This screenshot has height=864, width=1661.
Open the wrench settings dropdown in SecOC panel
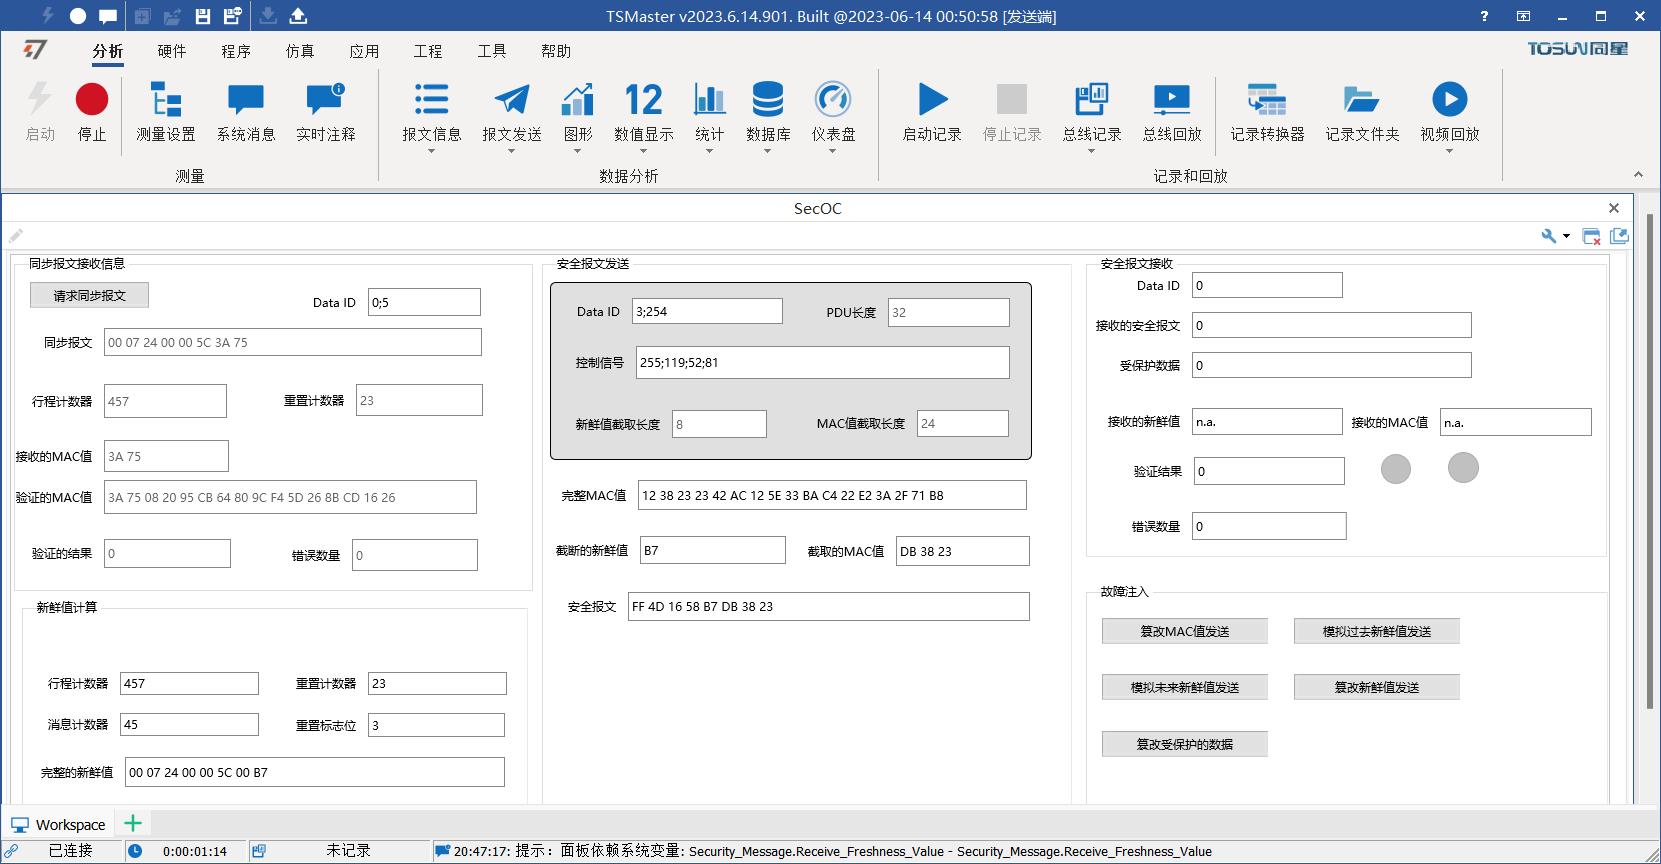(1555, 236)
